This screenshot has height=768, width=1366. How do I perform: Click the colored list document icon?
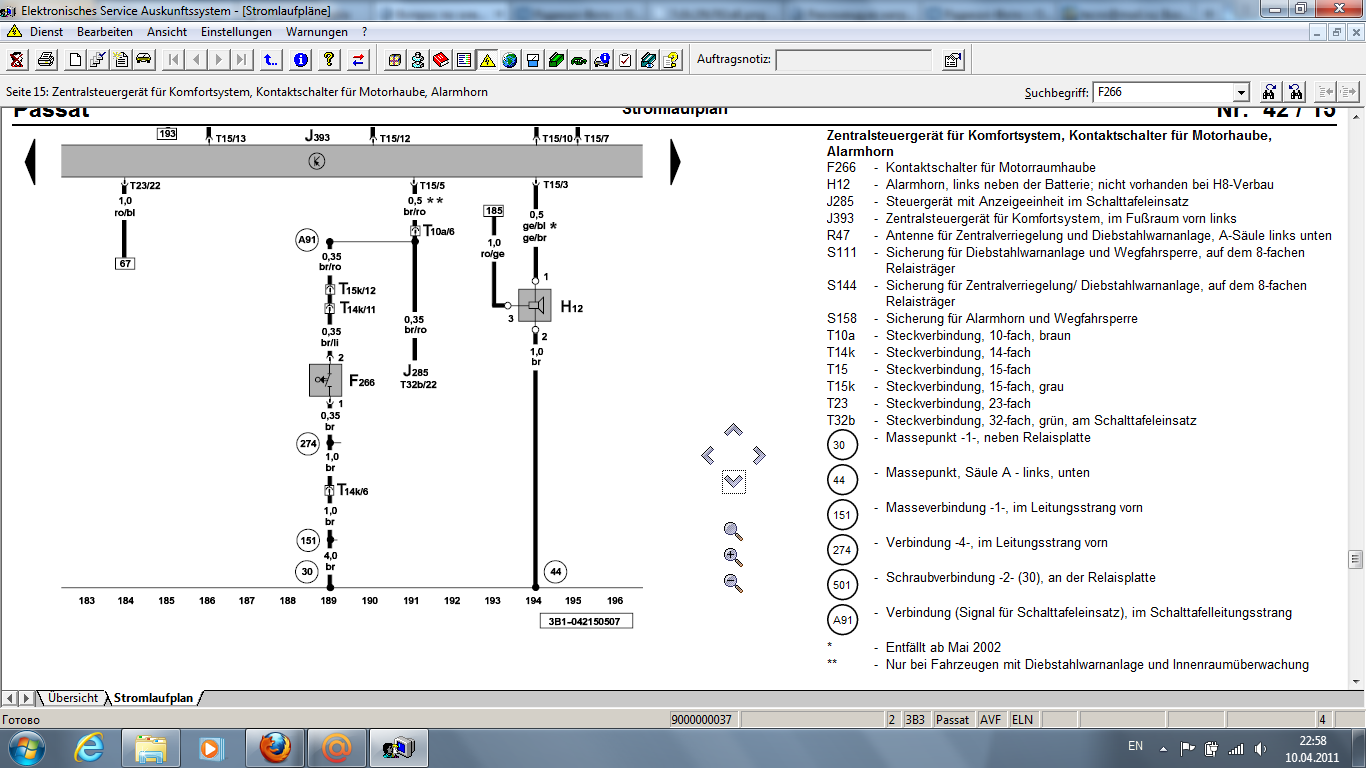(464, 60)
